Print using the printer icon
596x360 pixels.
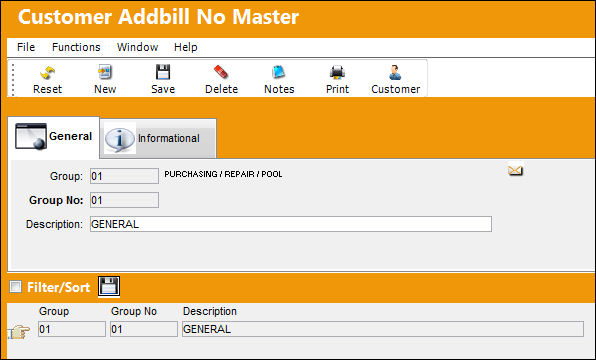(x=337, y=72)
